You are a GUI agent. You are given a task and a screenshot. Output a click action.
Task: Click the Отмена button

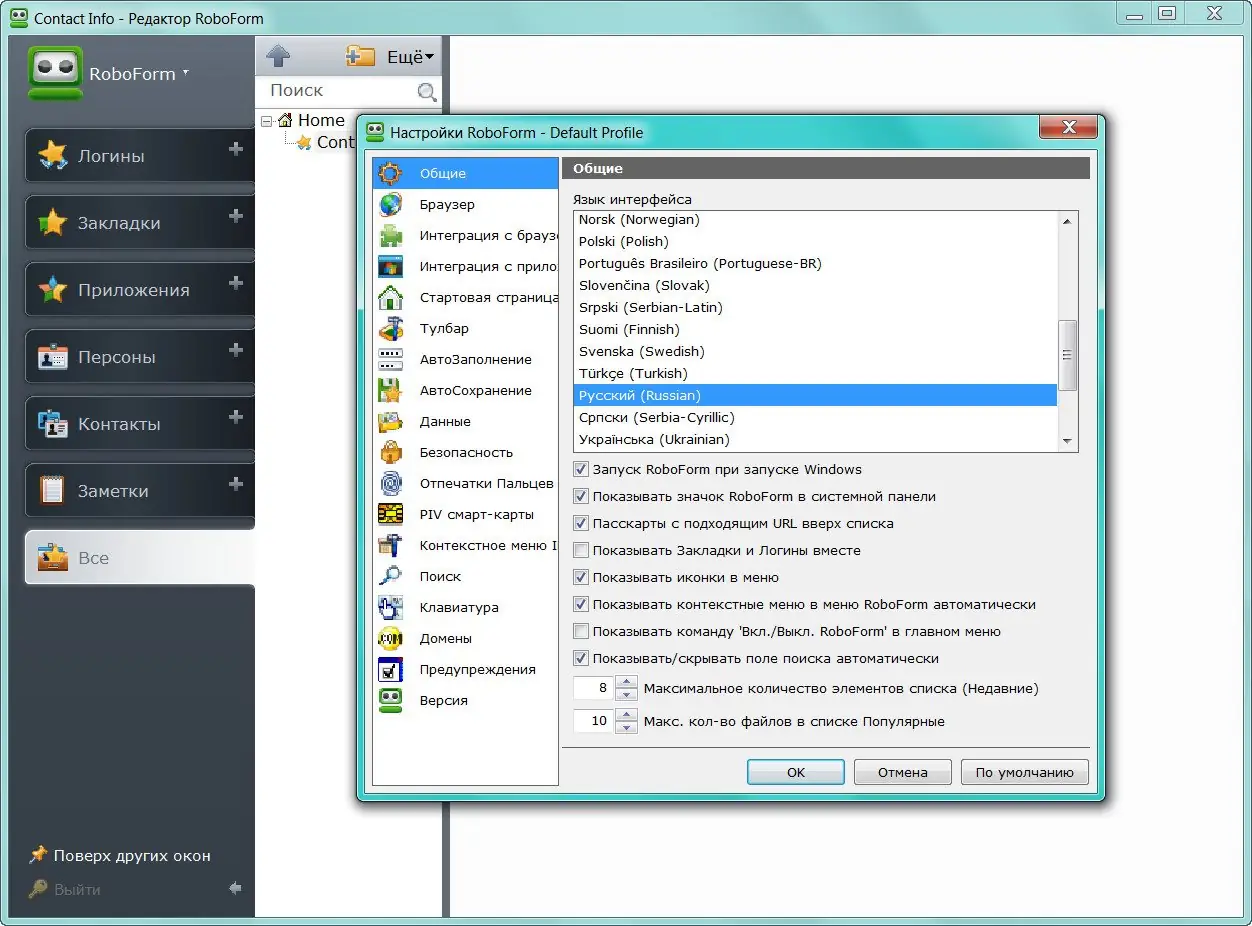[902, 772]
